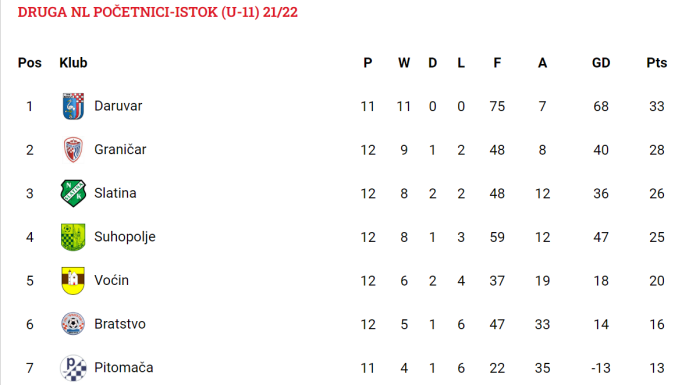This screenshot has height=385, width=696.
Task: Click the Pos column header
Action: pyautogui.click(x=30, y=63)
